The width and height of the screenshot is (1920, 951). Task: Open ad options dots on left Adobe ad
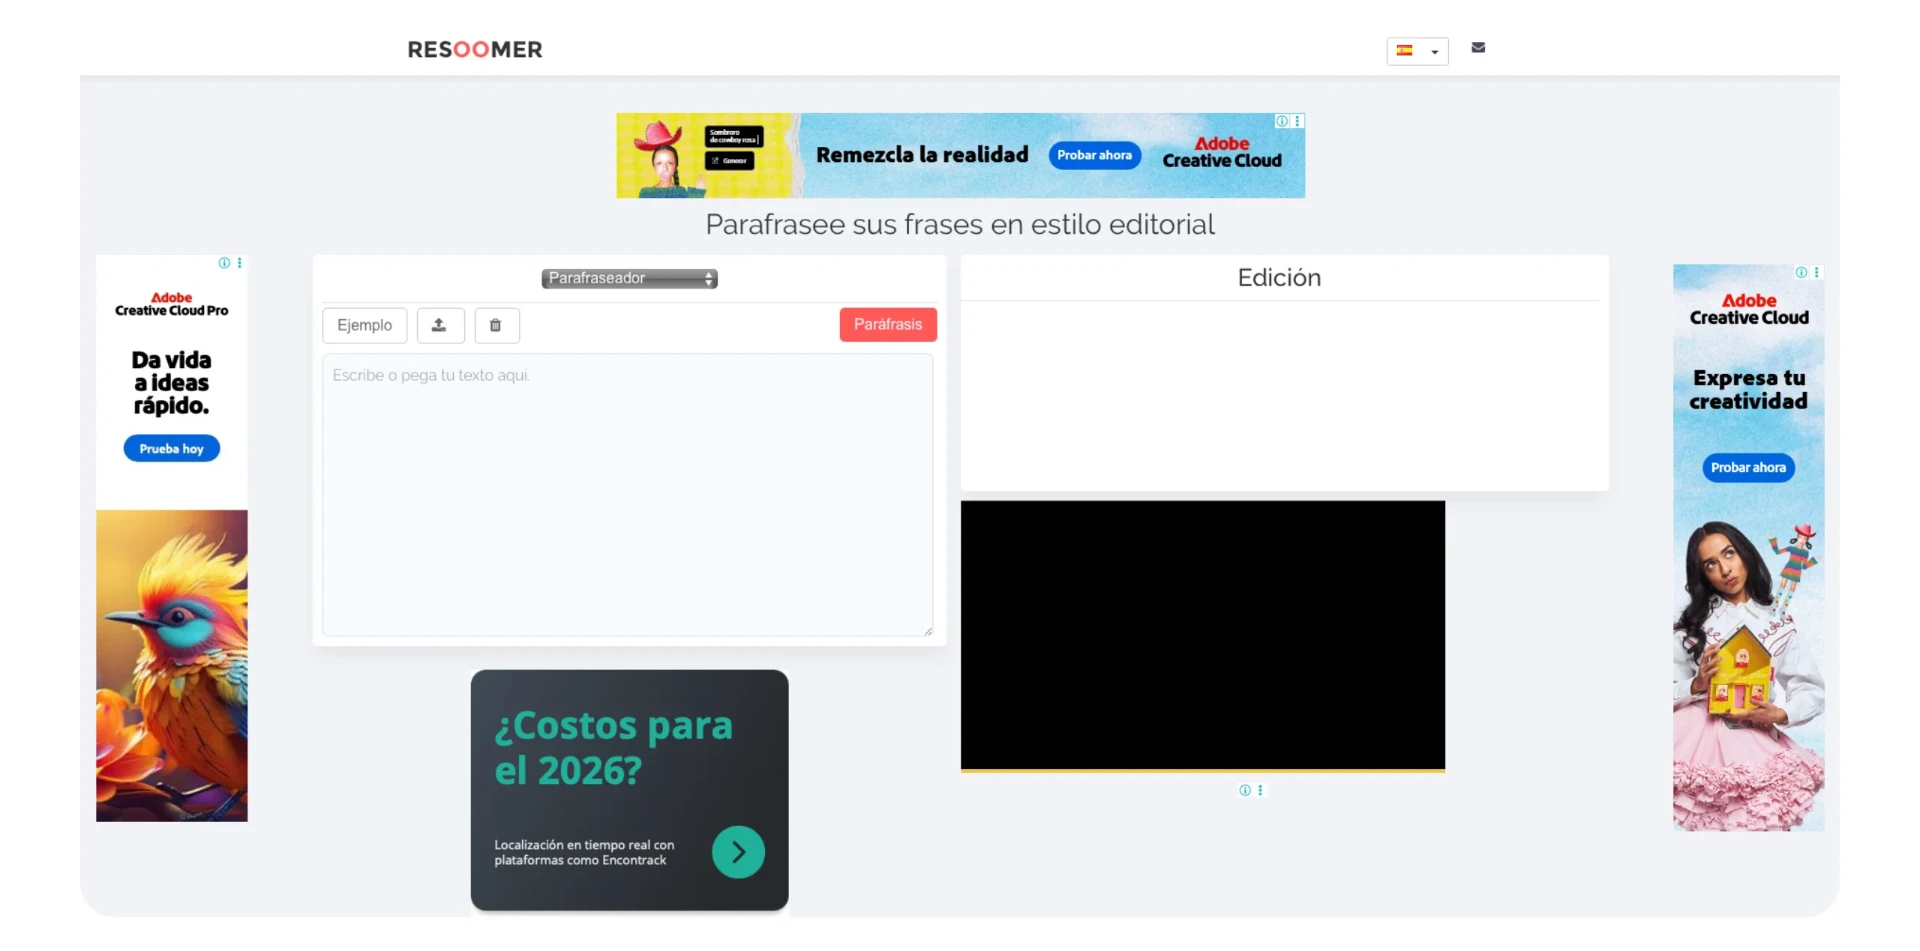tap(239, 263)
